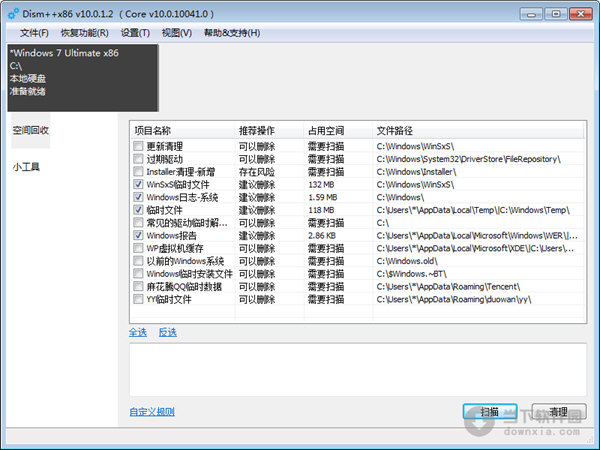Check the Windows临时安装文件 checkbox
The width and height of the screenshot is (600, 450).
pyautogui.click(x=138, y=274)
